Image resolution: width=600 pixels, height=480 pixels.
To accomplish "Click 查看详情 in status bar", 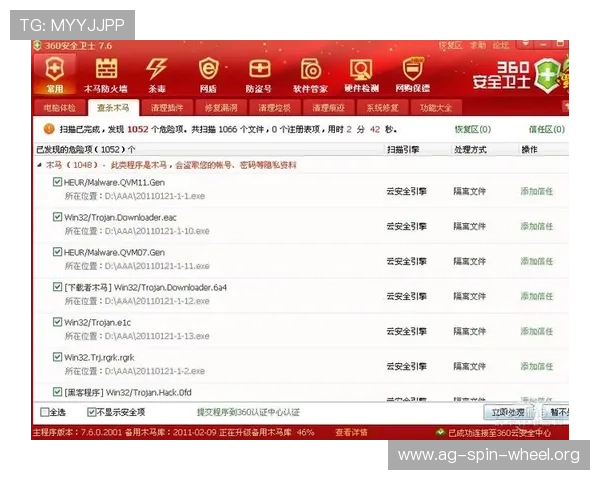I will (x=351, y=433).
